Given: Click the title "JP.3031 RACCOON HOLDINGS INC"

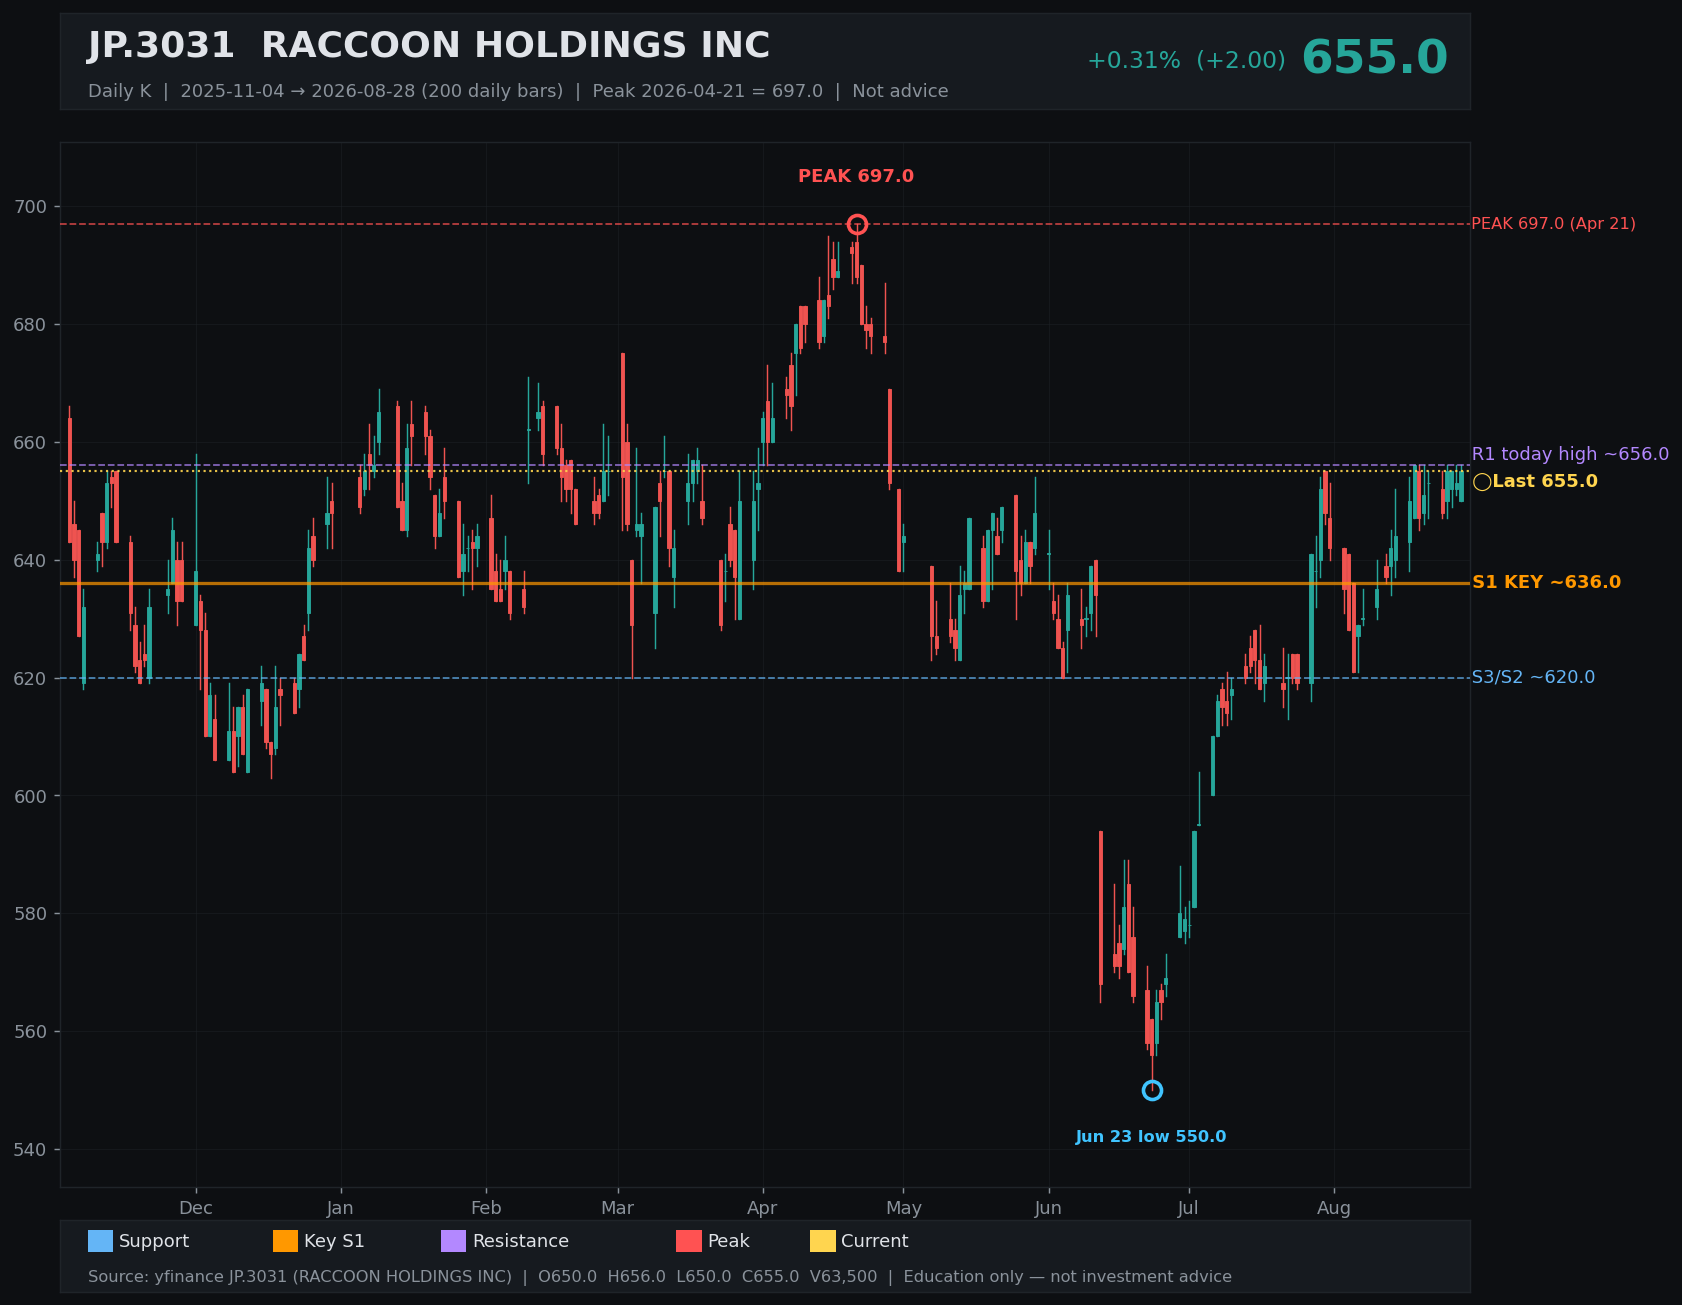Looking at the screenshot, I should (x=429, y=46).
